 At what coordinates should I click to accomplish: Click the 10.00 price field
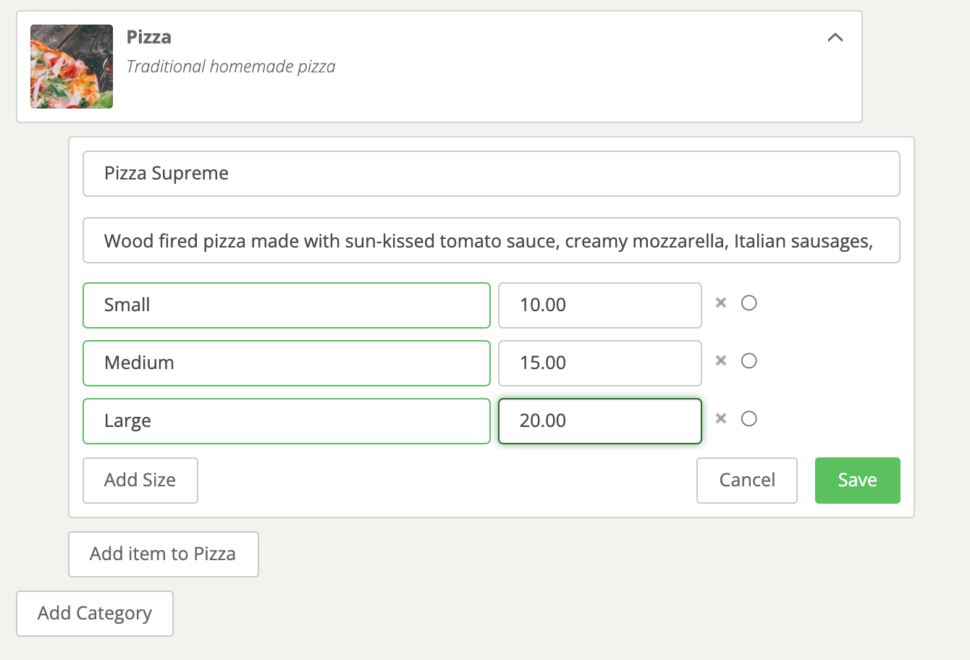pyautogui.click(x=599, y=305)
